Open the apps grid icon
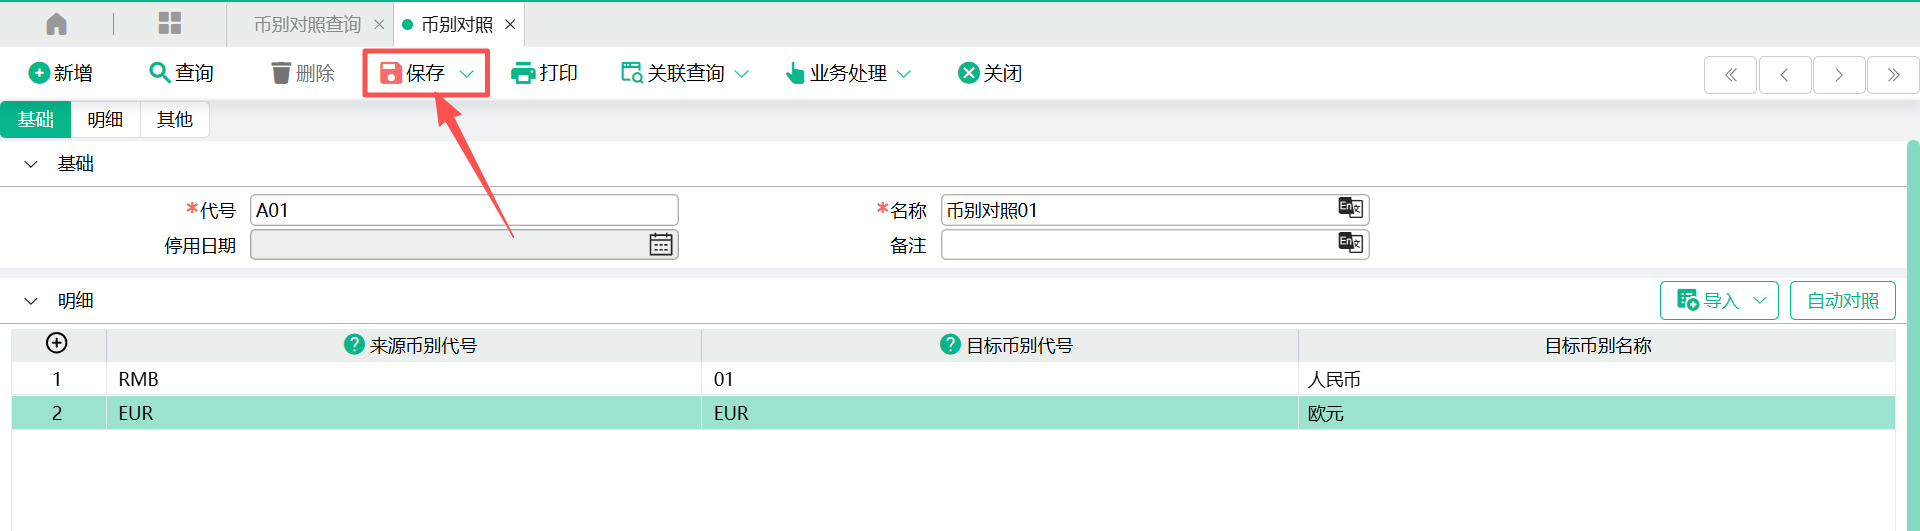The height and width of the screenshot is (531, 1920). (170, 24)
